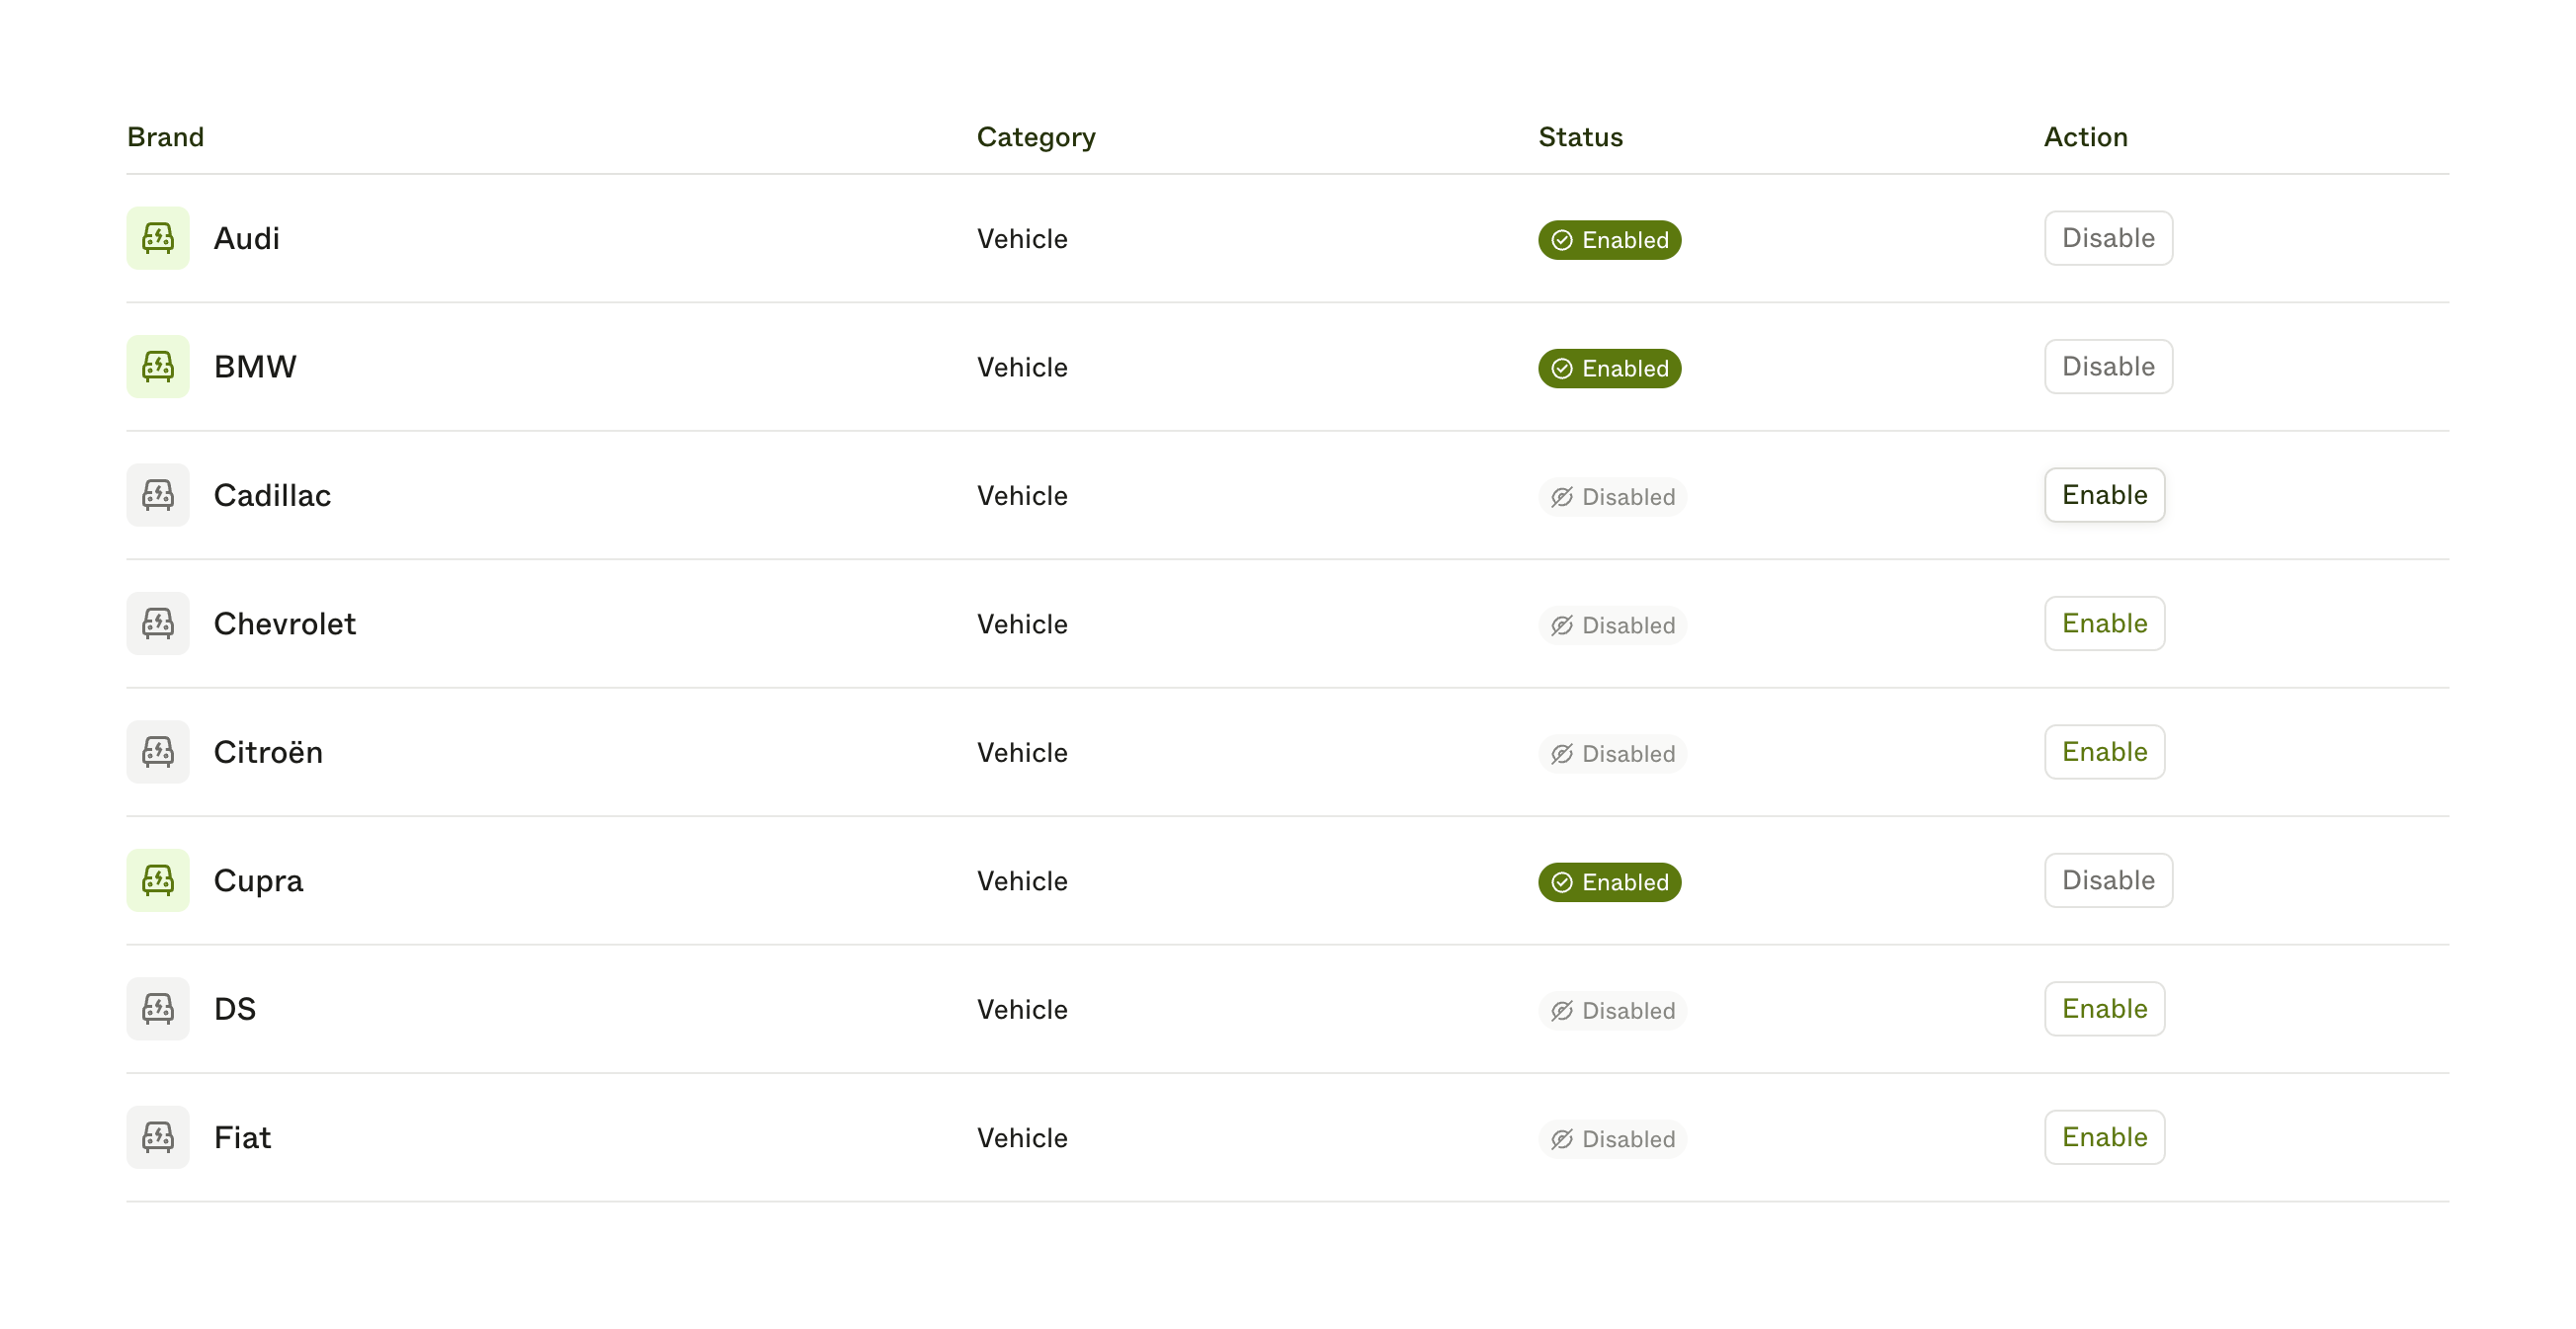Disable the Audi brand

click(2108, 238)
